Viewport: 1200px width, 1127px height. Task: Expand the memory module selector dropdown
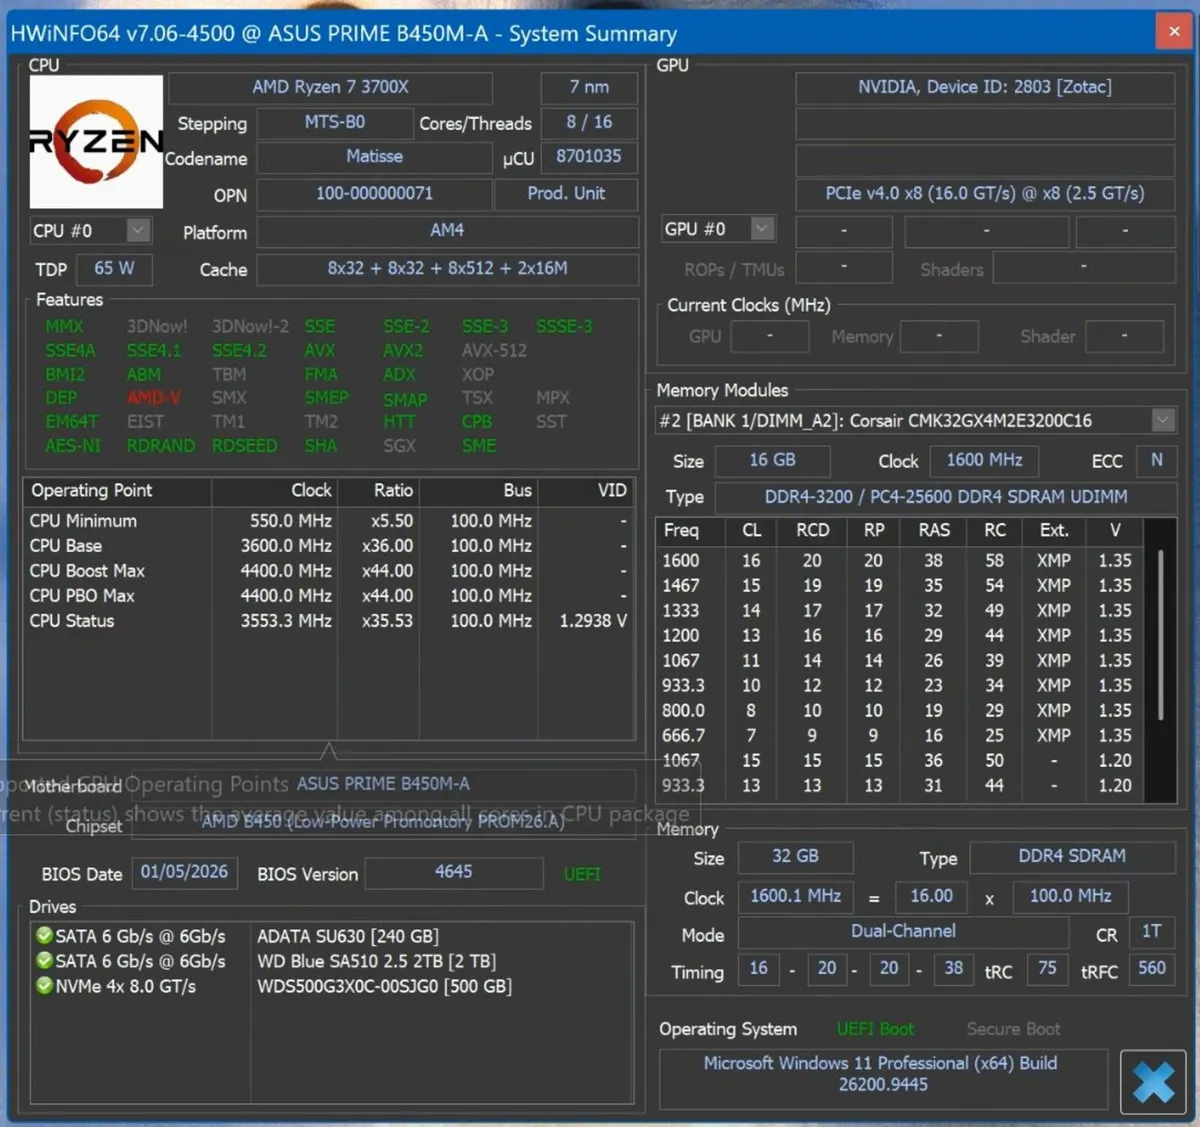[x=1162, y=420]
